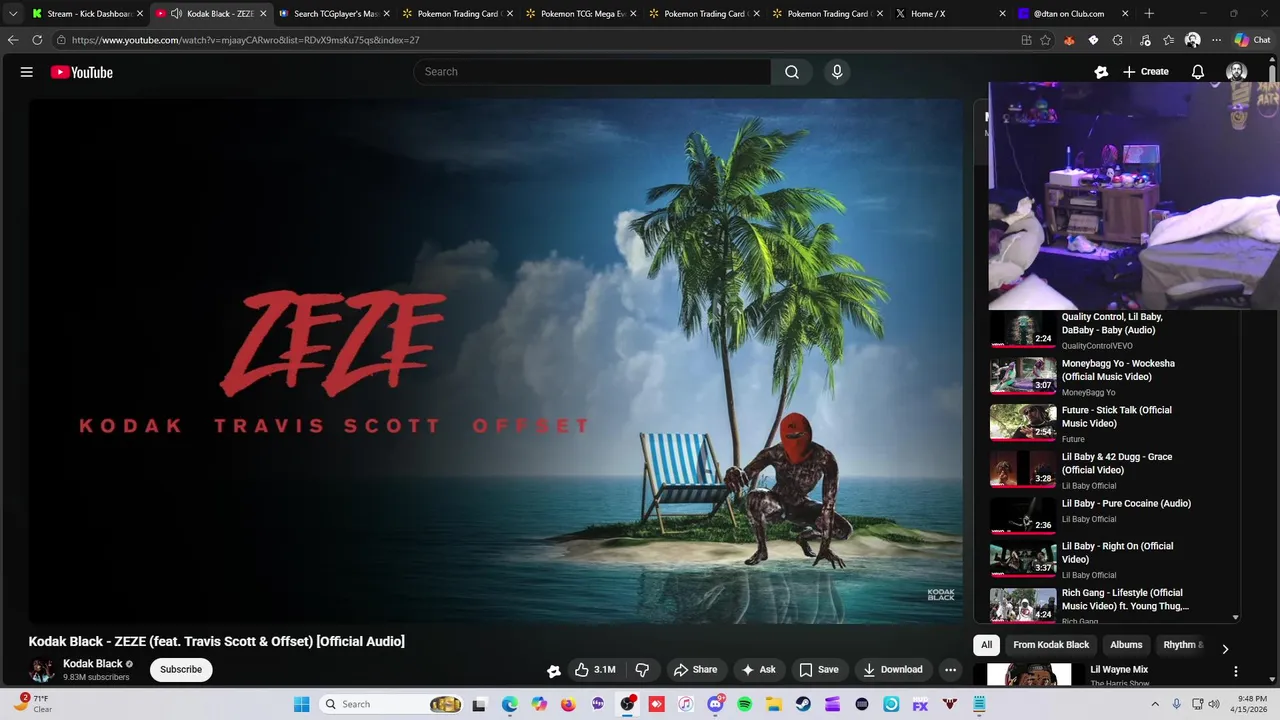Open the weather widget showing 71°F
Screen dimensions: 1280x720
pyautogui.click(x=35, y=704)
